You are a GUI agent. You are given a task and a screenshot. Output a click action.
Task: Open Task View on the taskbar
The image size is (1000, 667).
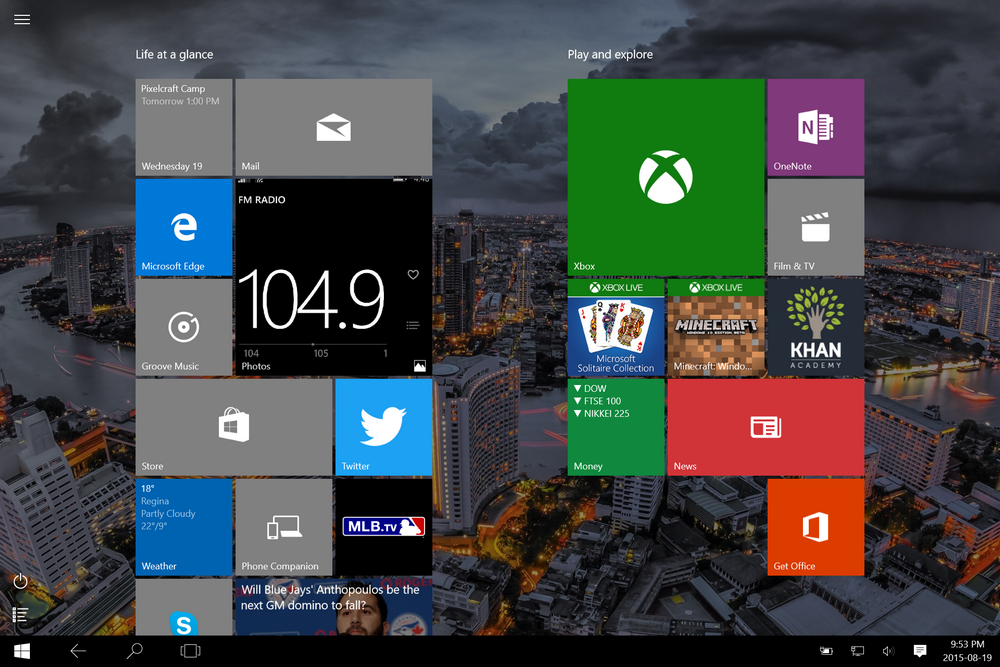coord(190,651)
